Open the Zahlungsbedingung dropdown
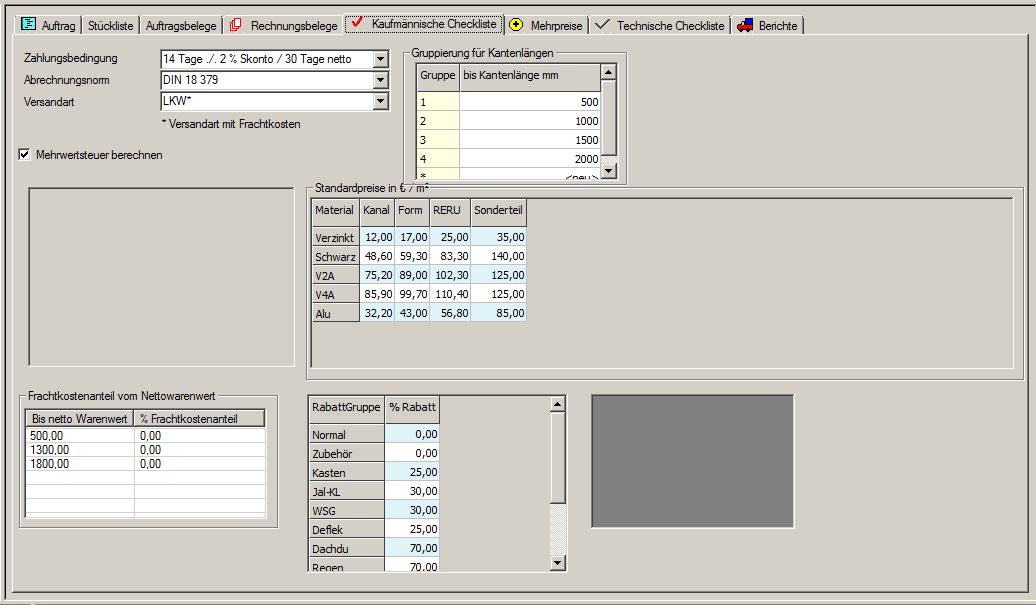 380,58
